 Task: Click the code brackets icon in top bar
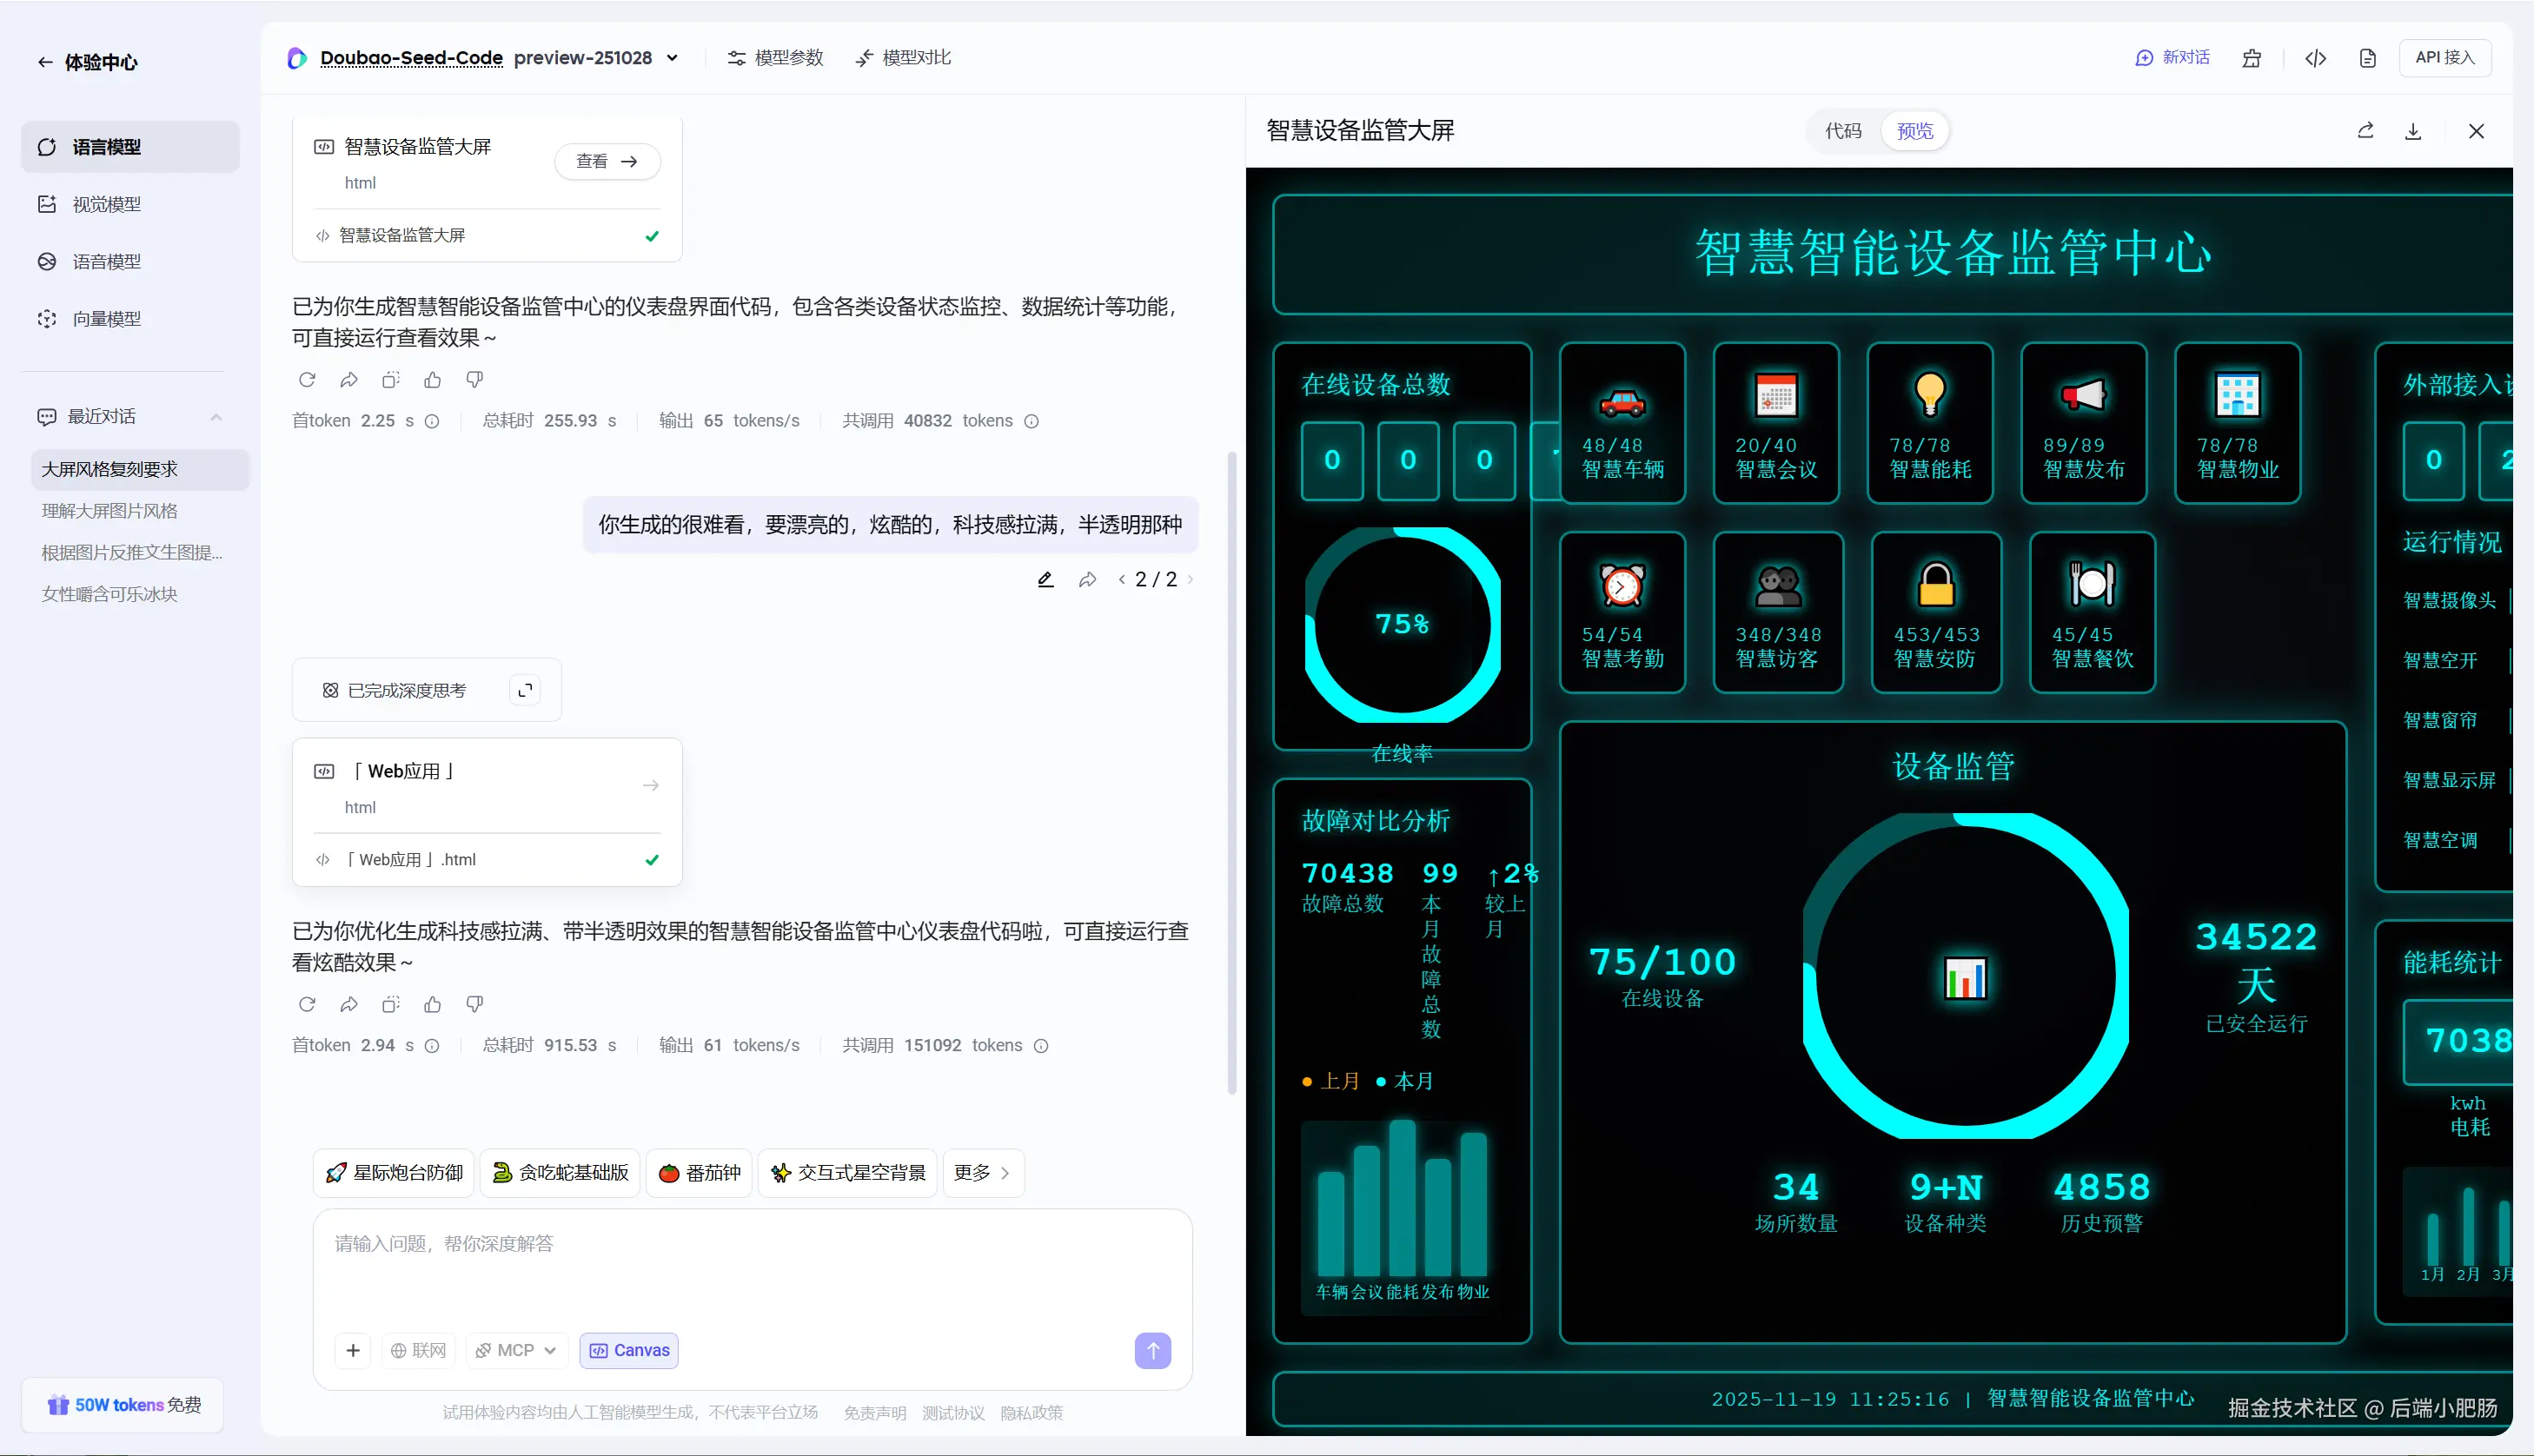coord(2315,58)
